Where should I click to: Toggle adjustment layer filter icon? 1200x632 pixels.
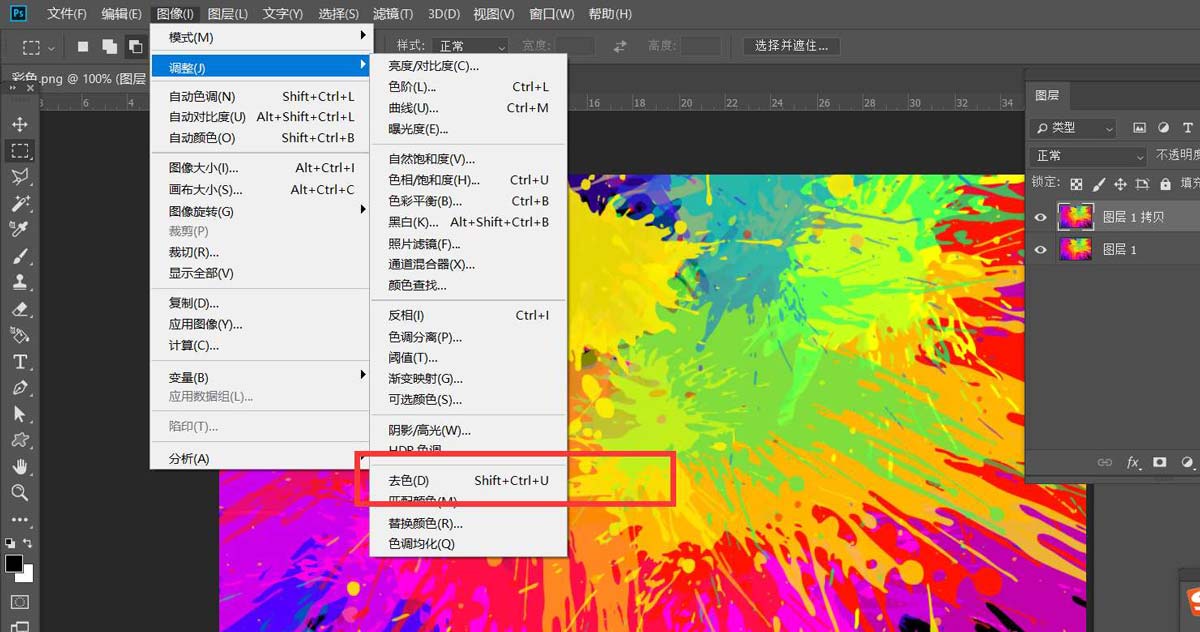pos(1163,128)
